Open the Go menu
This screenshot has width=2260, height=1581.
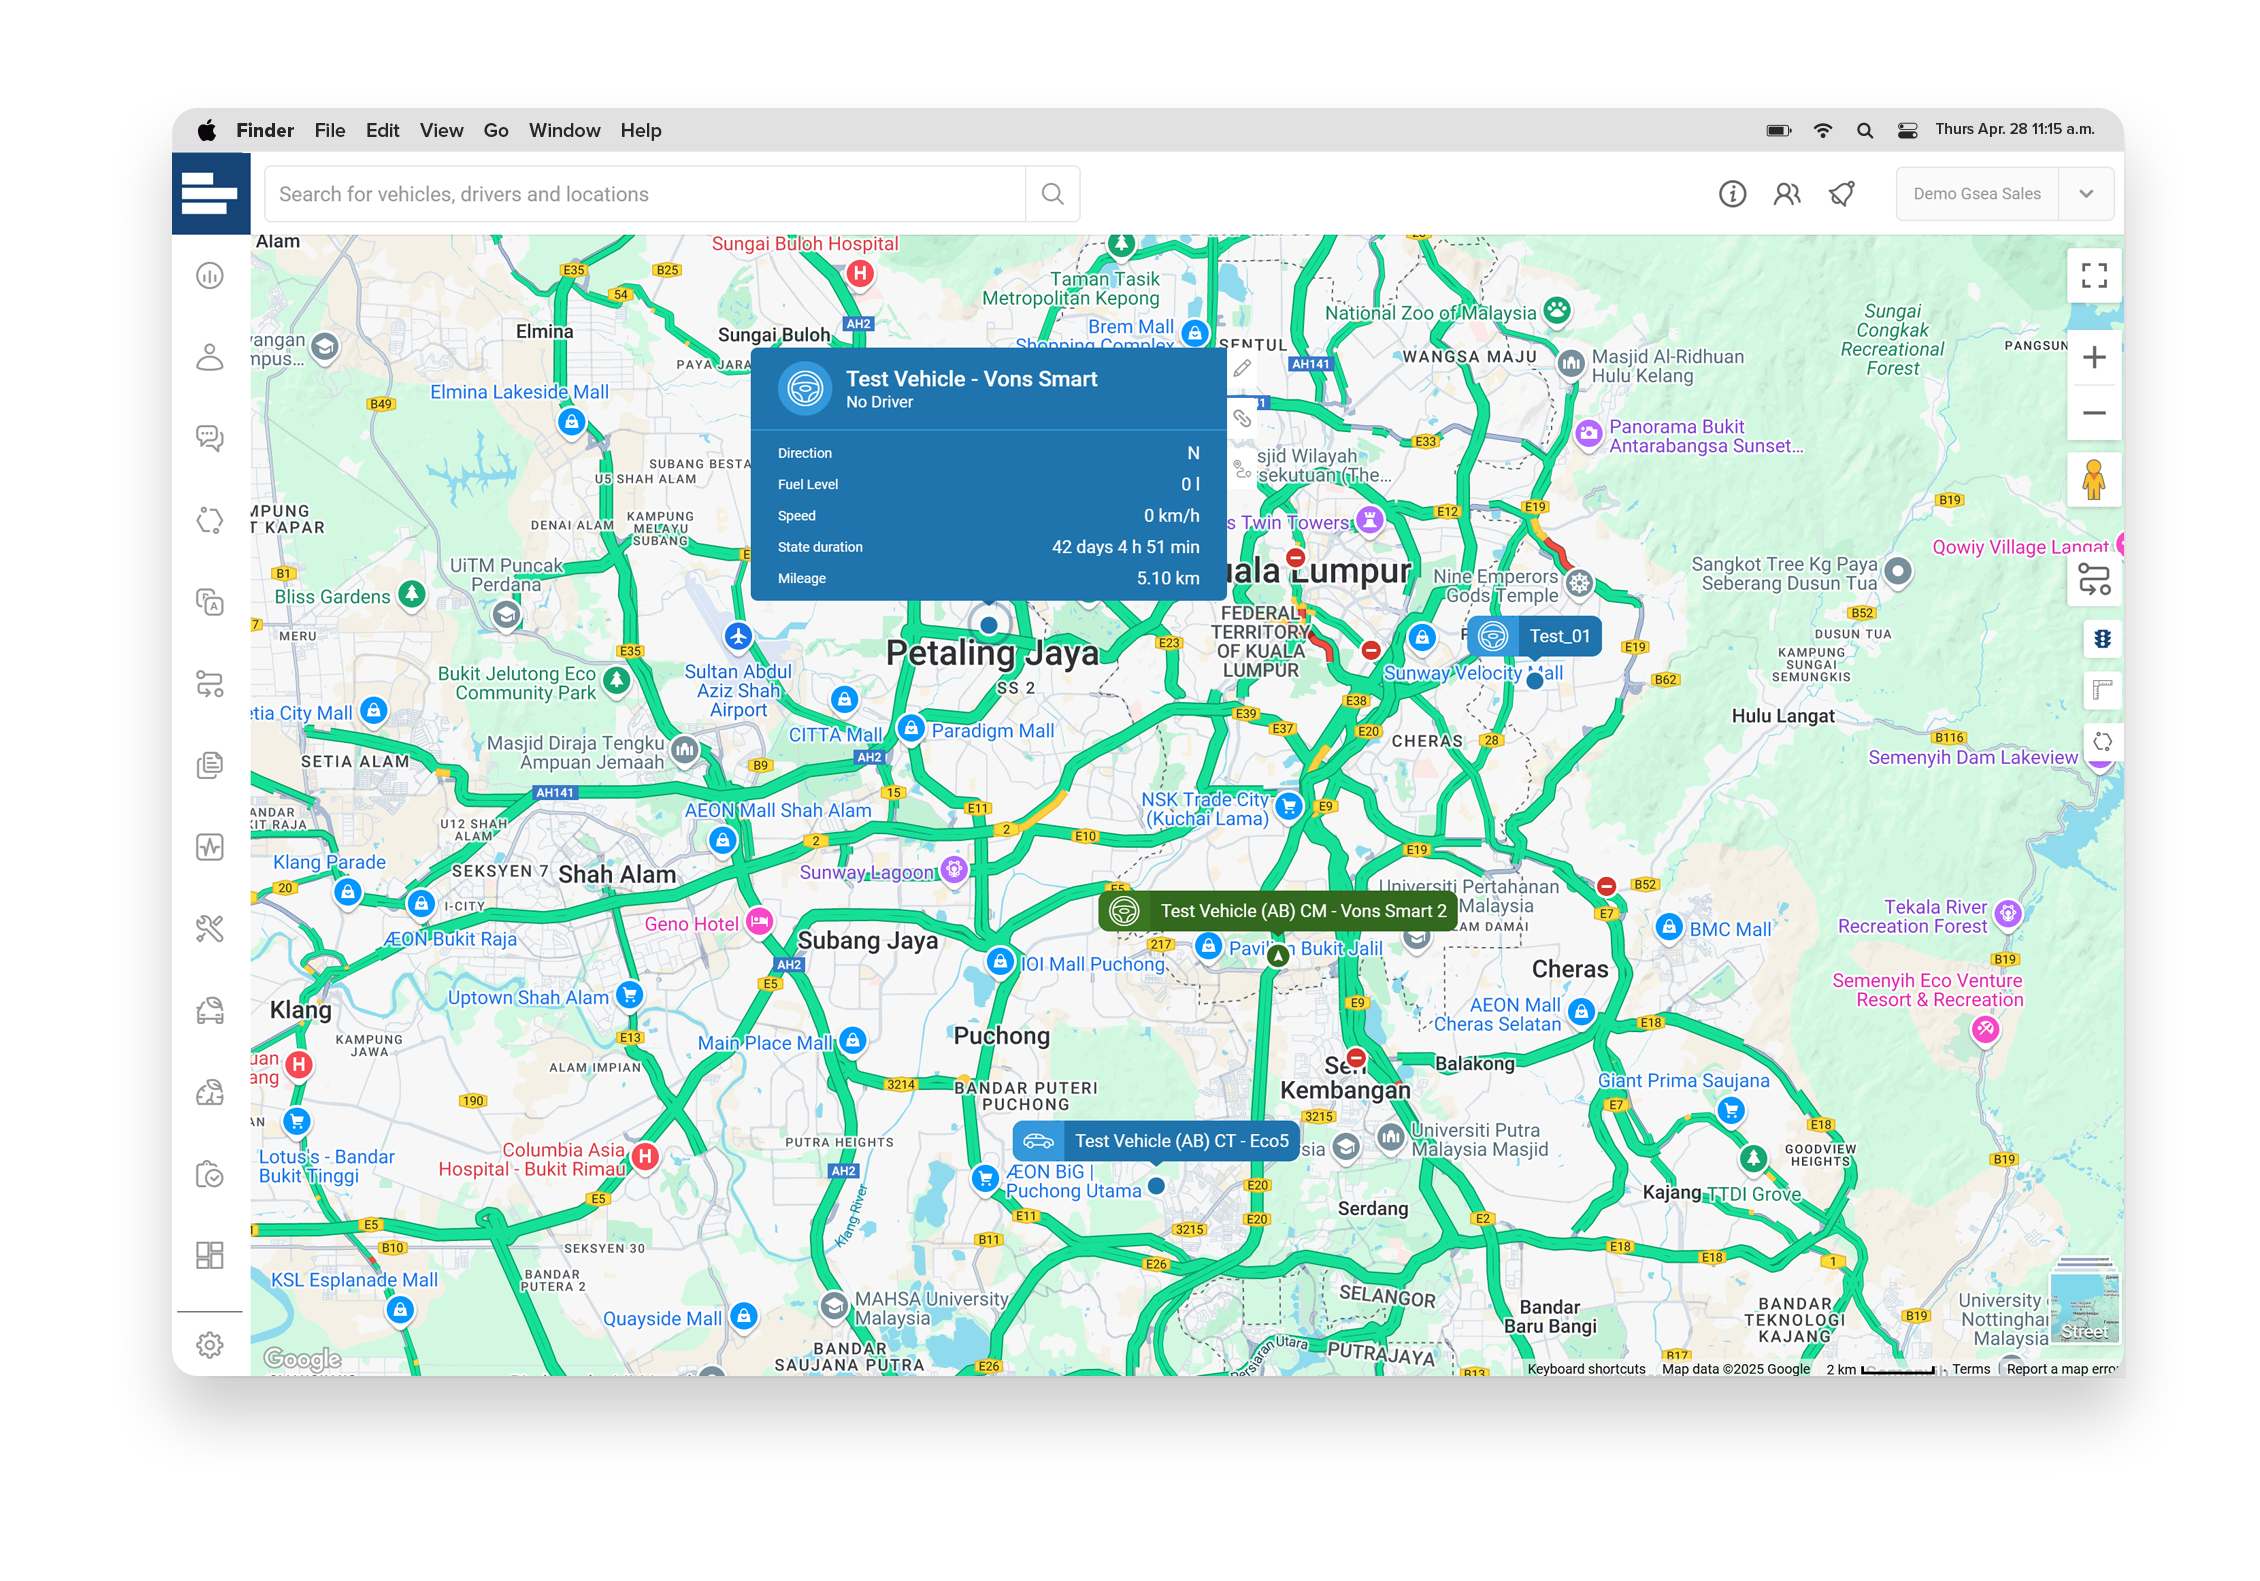coord(495,130)
